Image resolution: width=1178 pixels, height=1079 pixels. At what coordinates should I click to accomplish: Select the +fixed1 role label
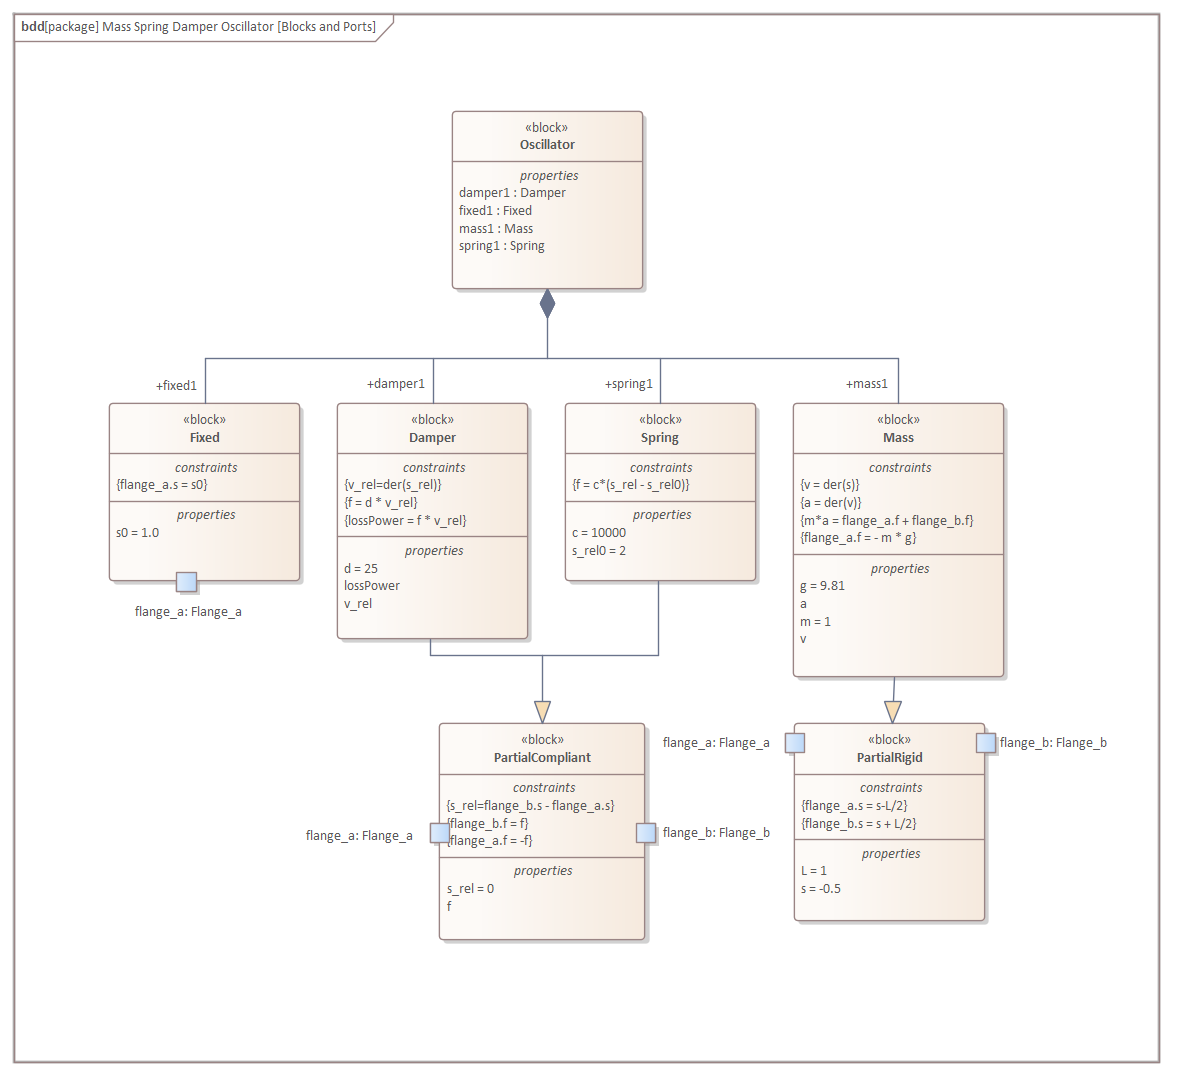click(x=177, y=386)
